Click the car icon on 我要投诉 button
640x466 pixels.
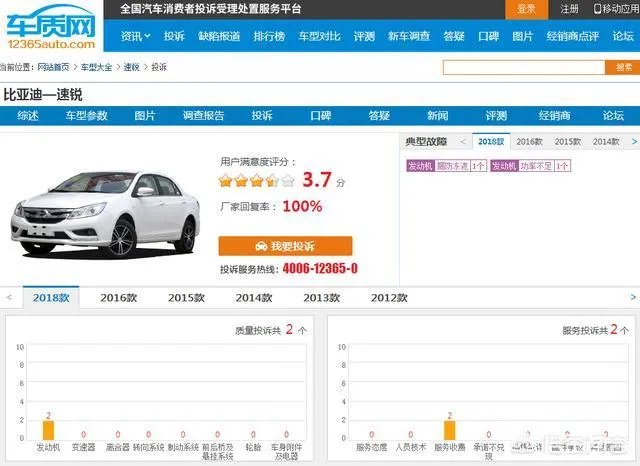(x=261, y=246)
